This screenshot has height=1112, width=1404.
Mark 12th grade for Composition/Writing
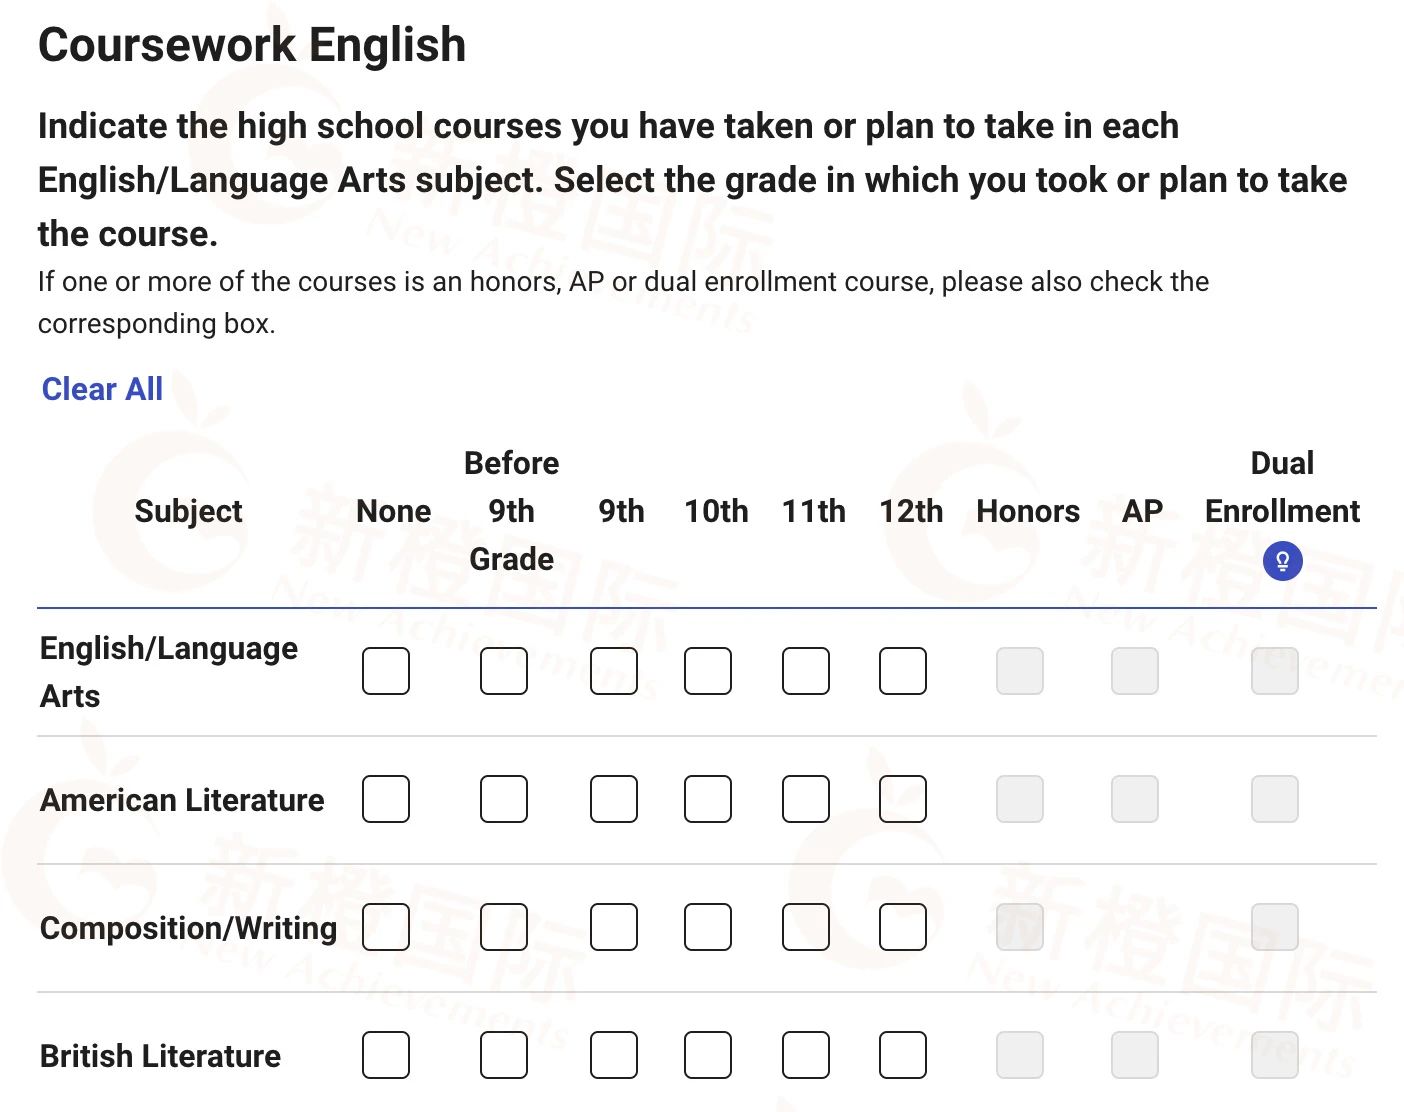903,927
